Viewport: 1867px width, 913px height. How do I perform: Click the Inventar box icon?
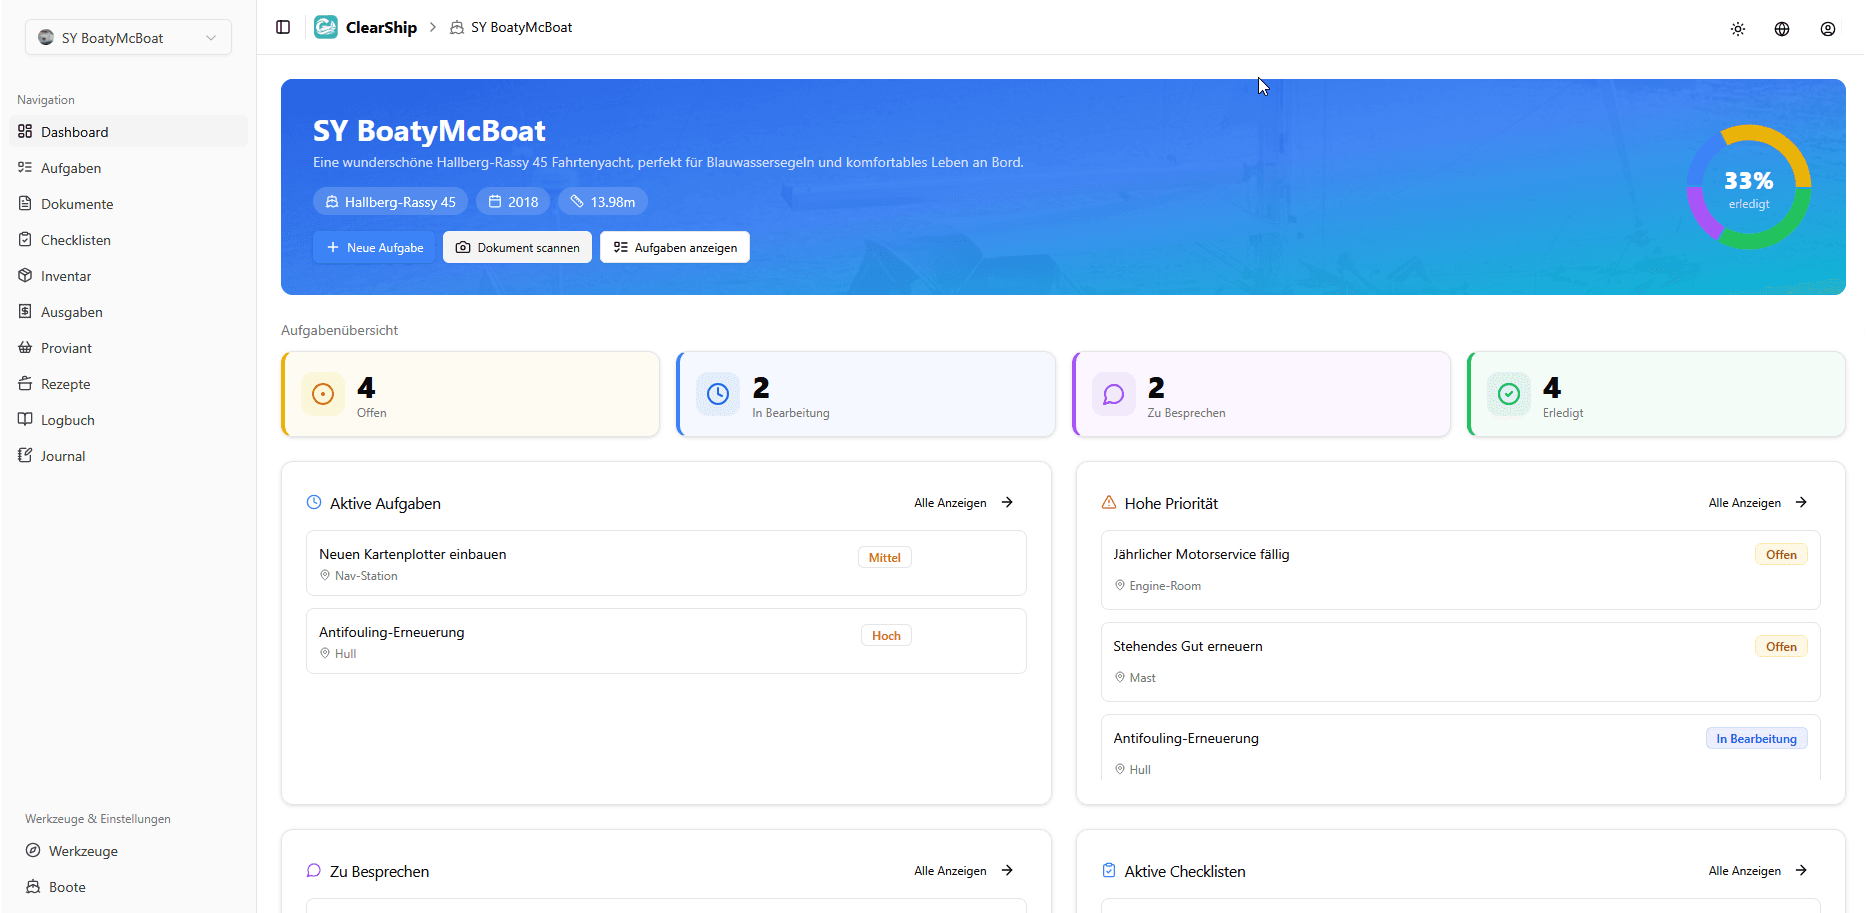pyautogui.click(x=25, y=276)
